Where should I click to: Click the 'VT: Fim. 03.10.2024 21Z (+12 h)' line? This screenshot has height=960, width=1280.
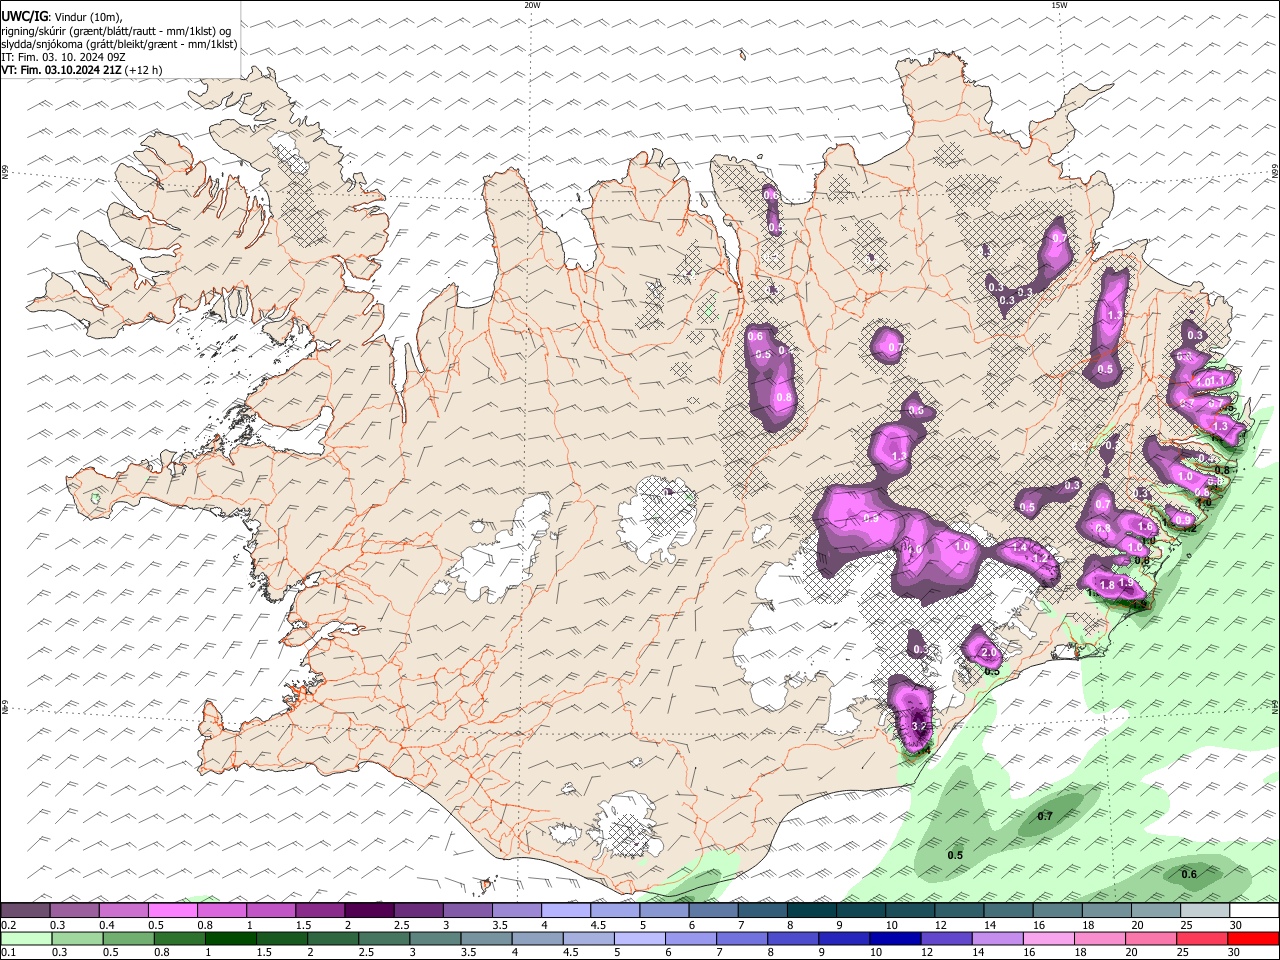click(x=82, y=70)
